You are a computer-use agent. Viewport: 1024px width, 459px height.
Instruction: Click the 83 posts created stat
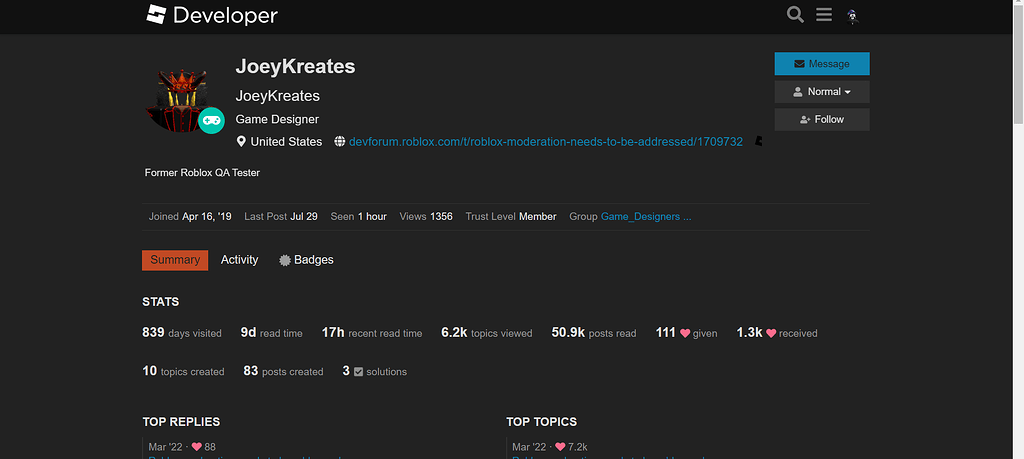[283, 371]
